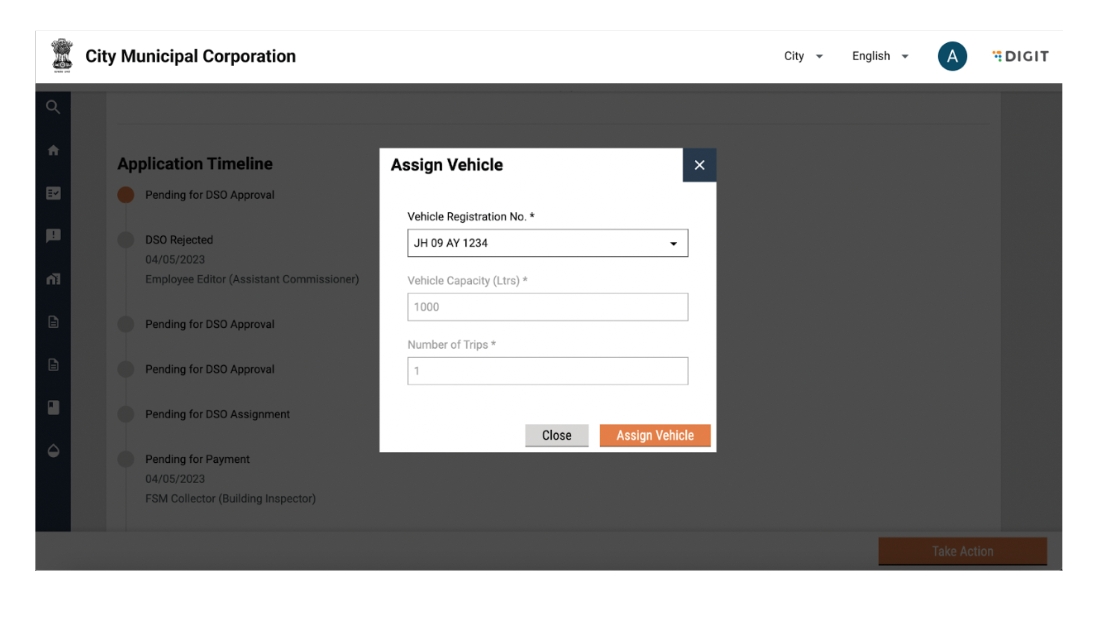This screenshot has width=1110, height=622.
Task: Open the Vehicle Registration No. dropdown
Action: (x=547, y=243)
